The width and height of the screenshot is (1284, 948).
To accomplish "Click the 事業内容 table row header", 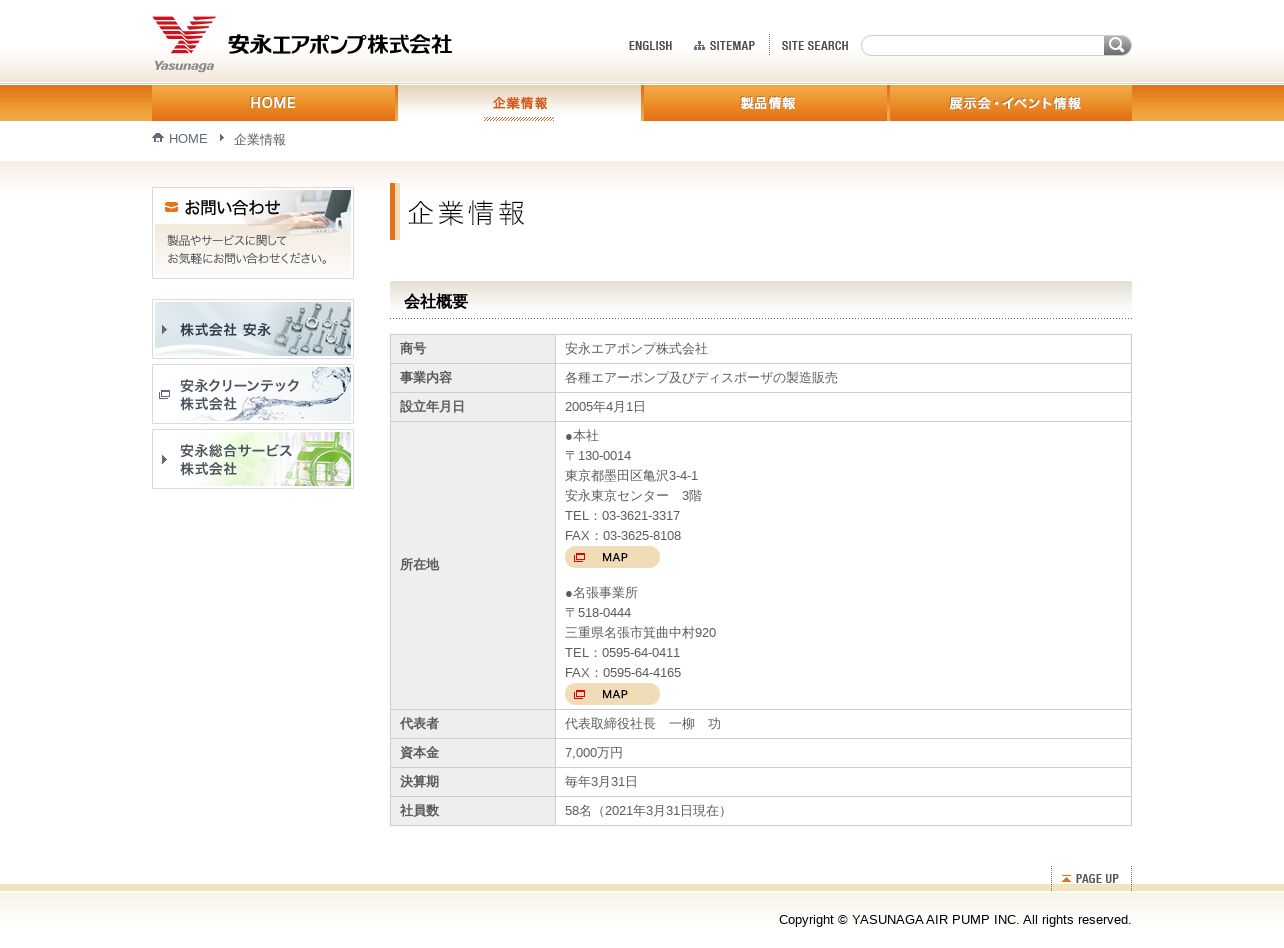I will click(x=473, y=378).
